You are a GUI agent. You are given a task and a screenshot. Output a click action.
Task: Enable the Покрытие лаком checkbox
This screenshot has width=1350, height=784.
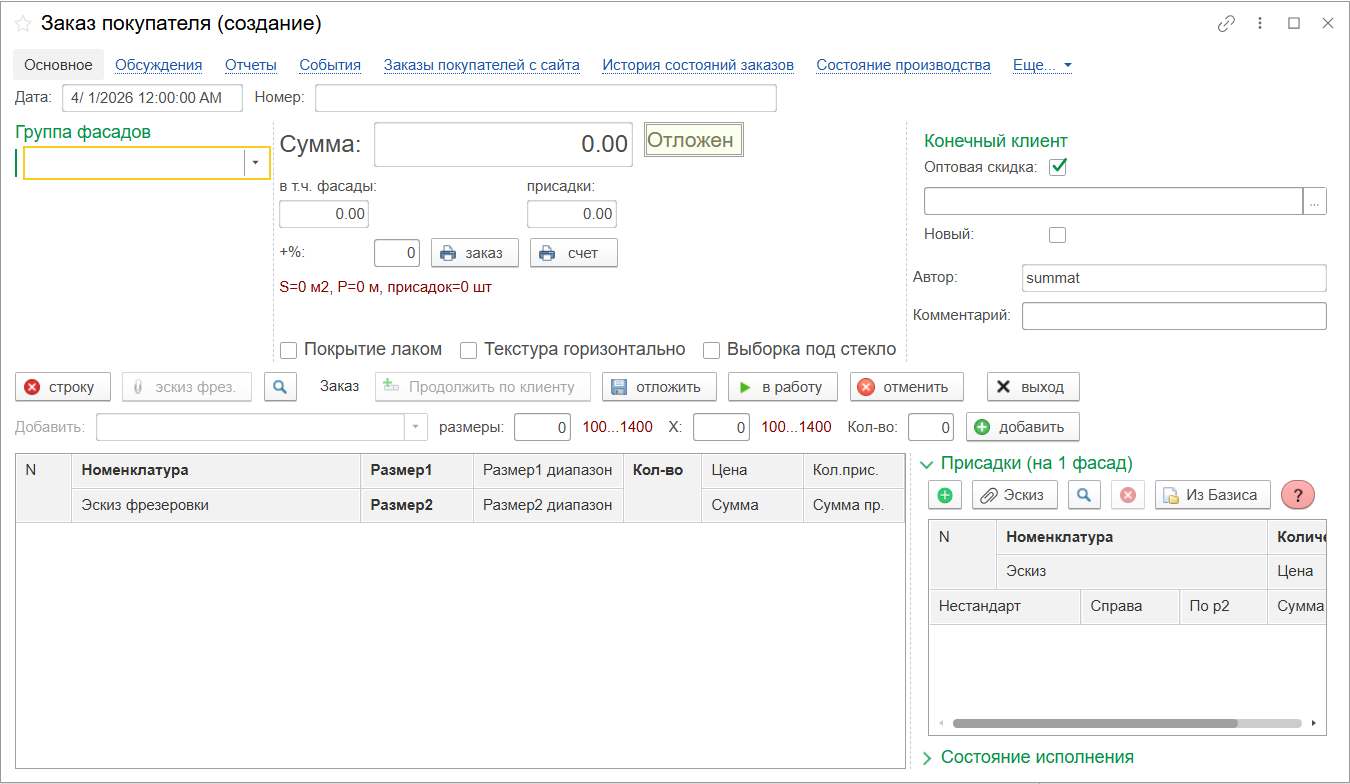point(289,350)
